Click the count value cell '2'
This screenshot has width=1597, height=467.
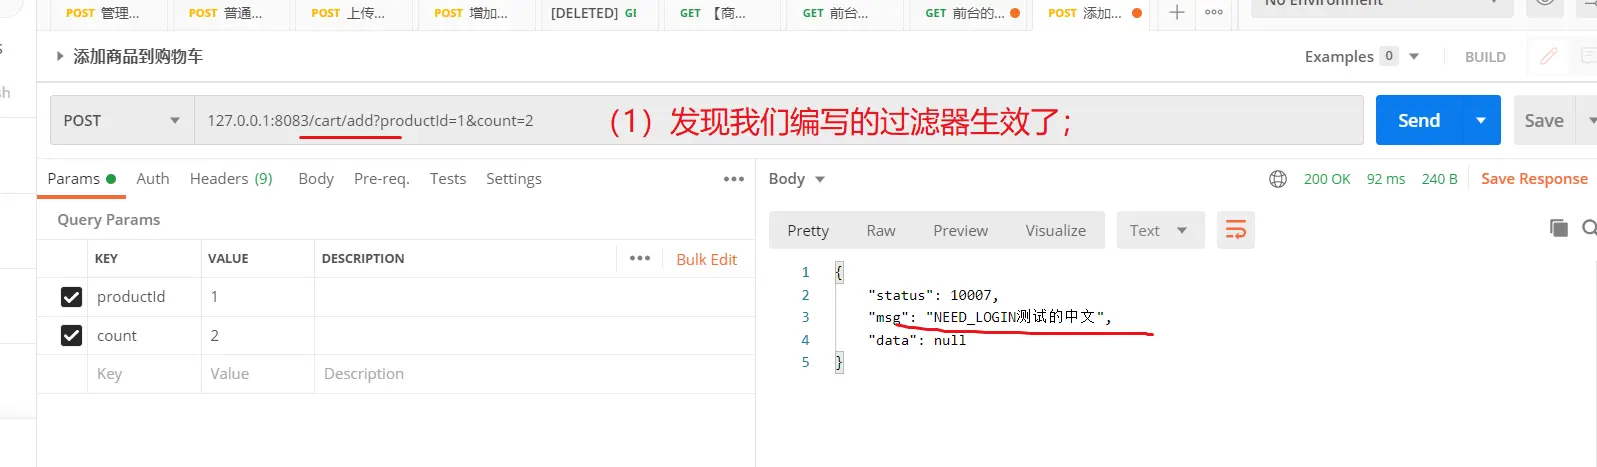point(258,336)
